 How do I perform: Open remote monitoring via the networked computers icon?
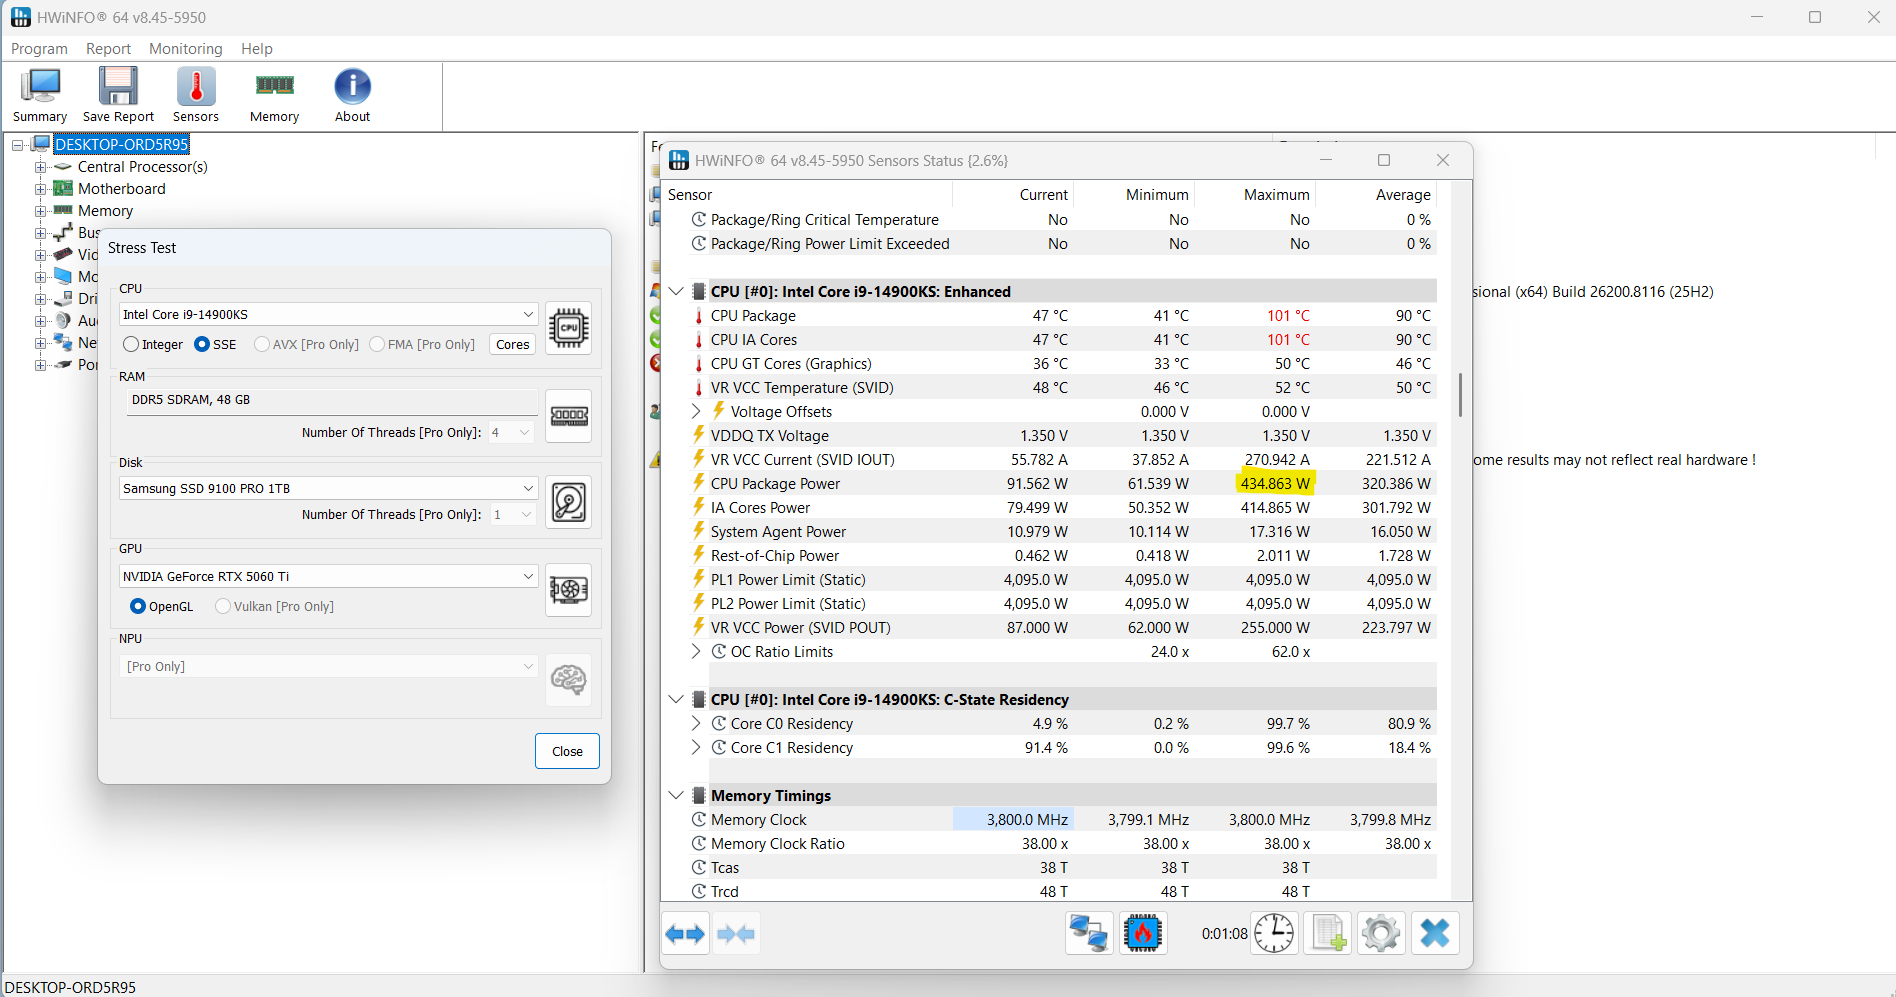pyautogui.click(x=1089, y=934)
